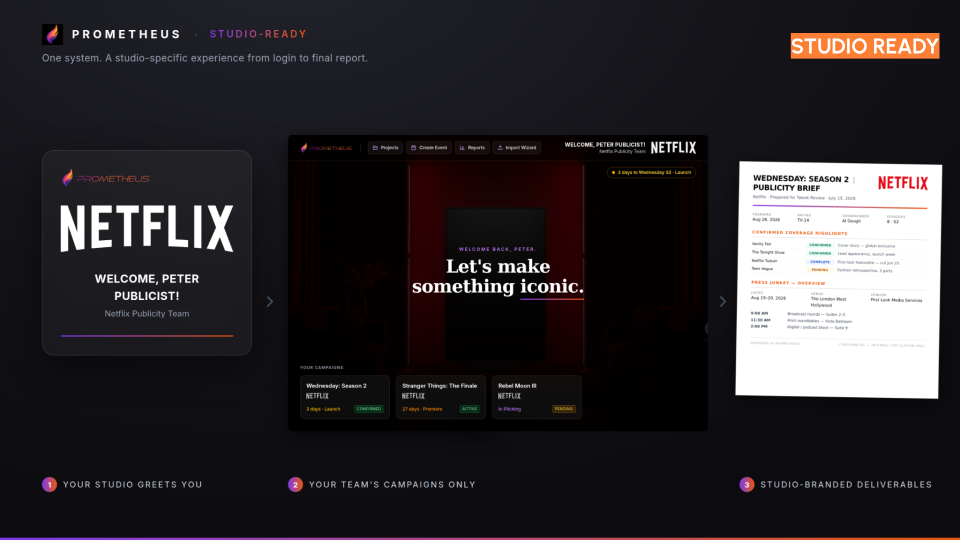
Task: Click the Netflix logo on the Stranger Things card
Action: [x=413, y=396]
